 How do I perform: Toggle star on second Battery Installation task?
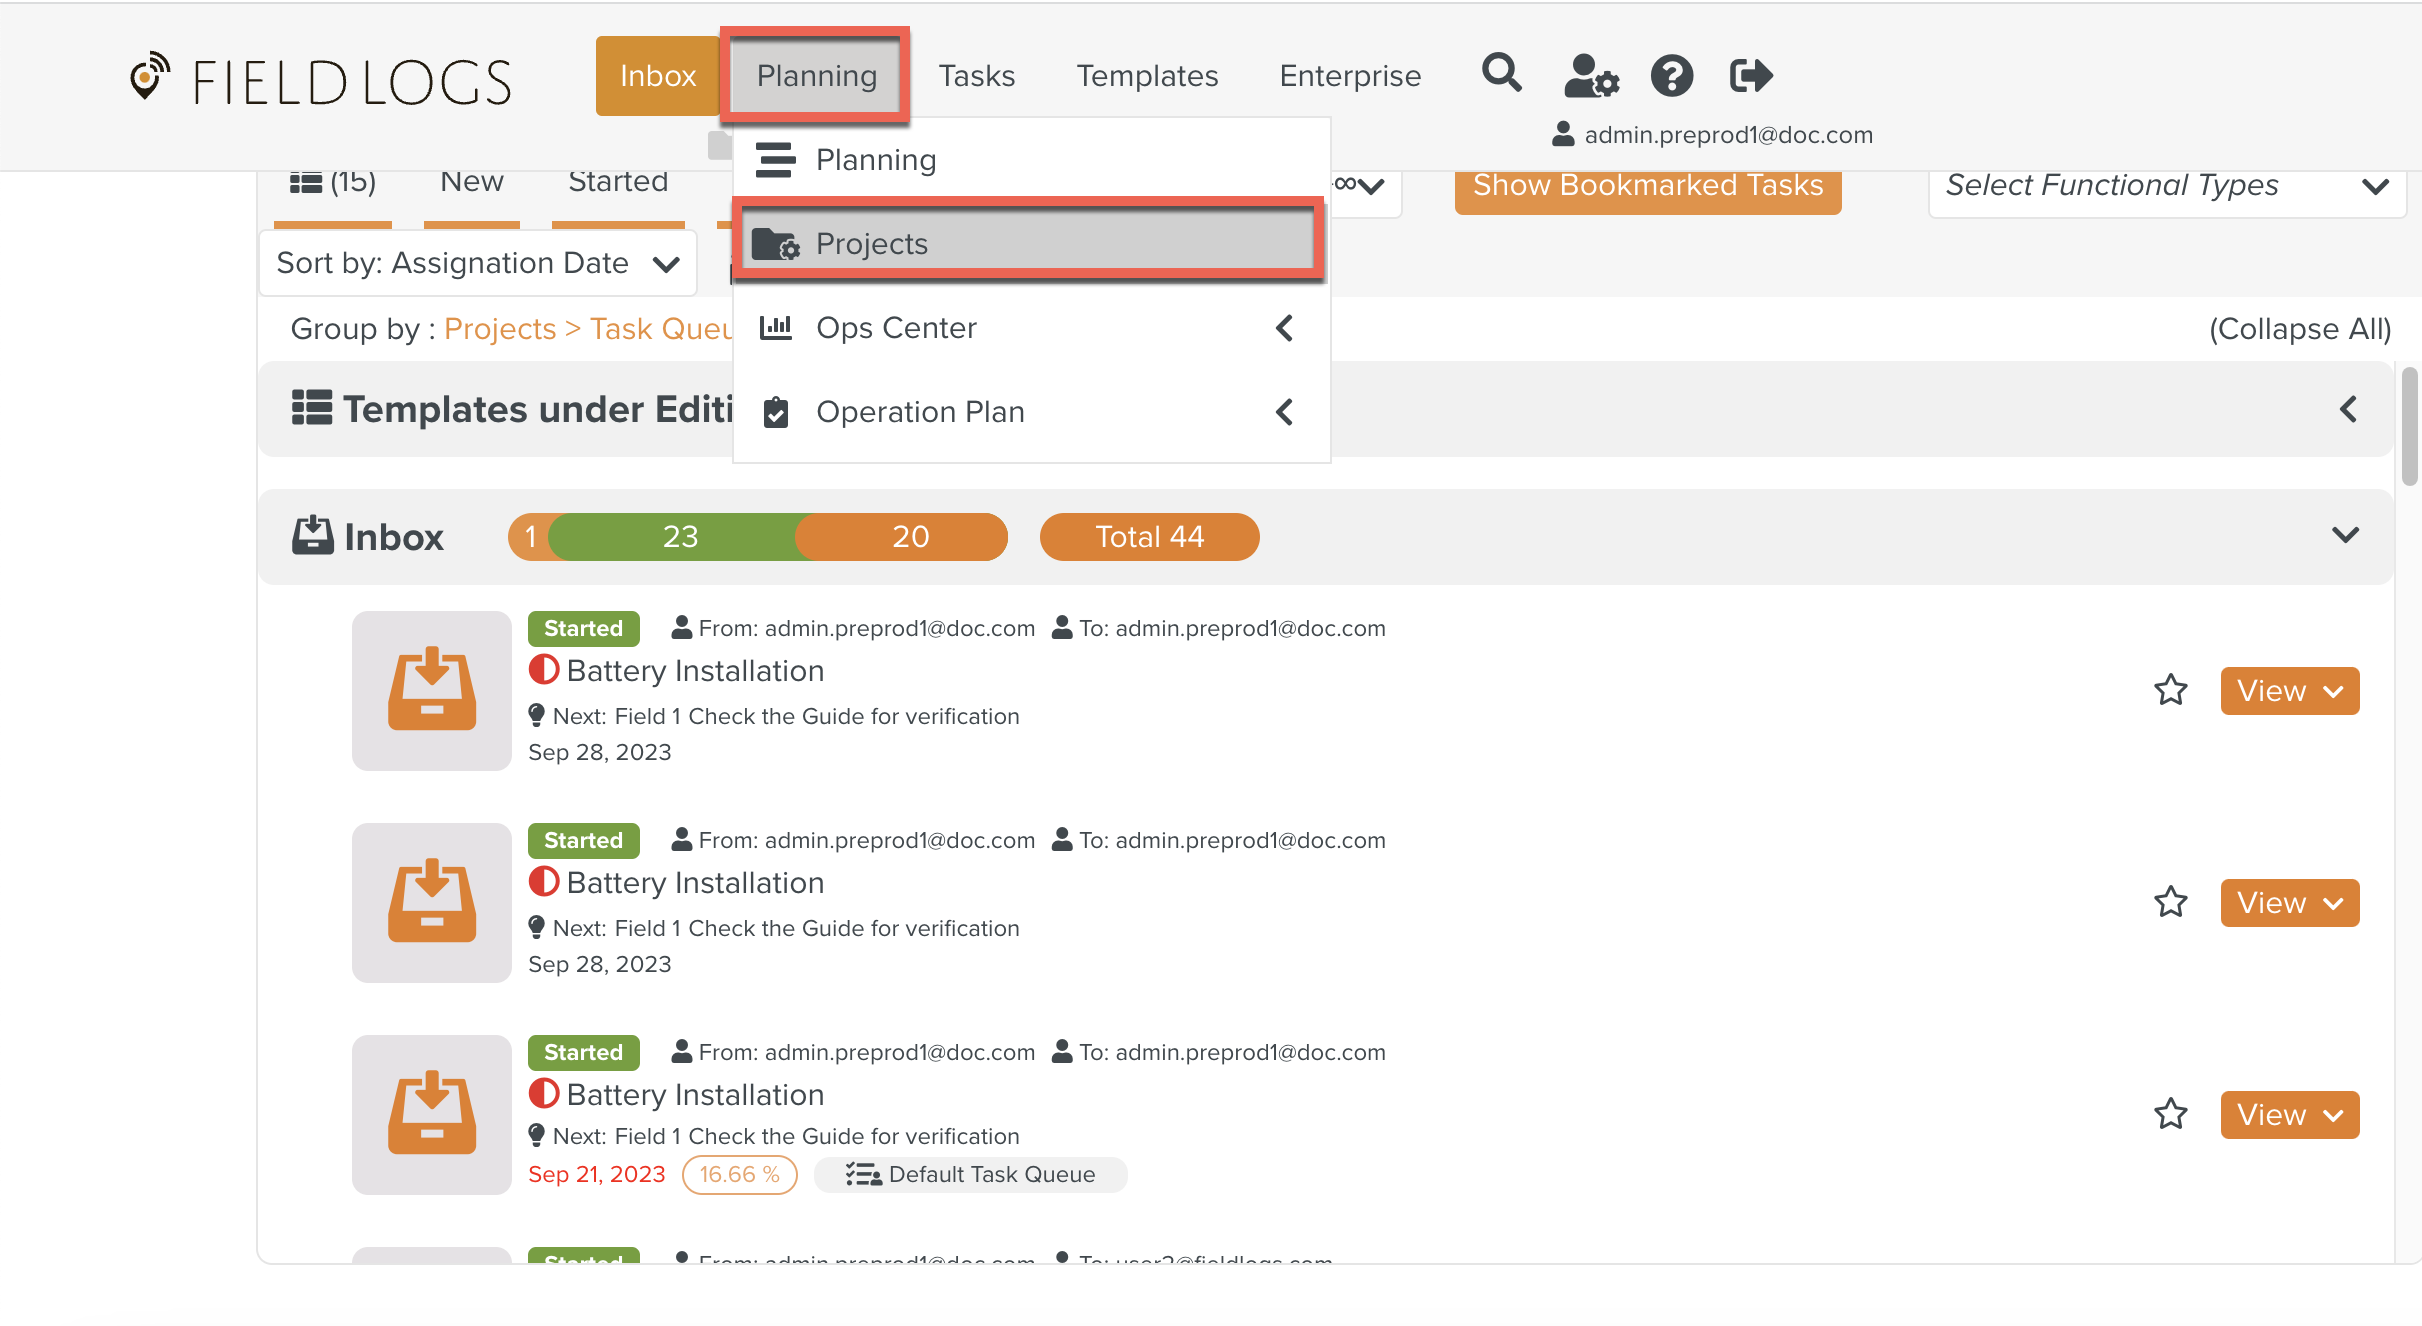(x=2170, y=903)
